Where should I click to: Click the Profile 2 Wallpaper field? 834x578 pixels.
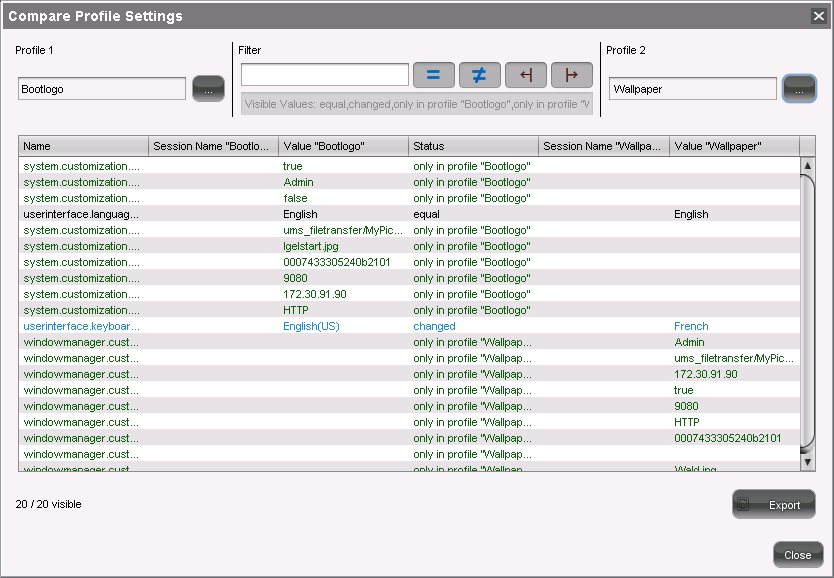pos(692,89)
